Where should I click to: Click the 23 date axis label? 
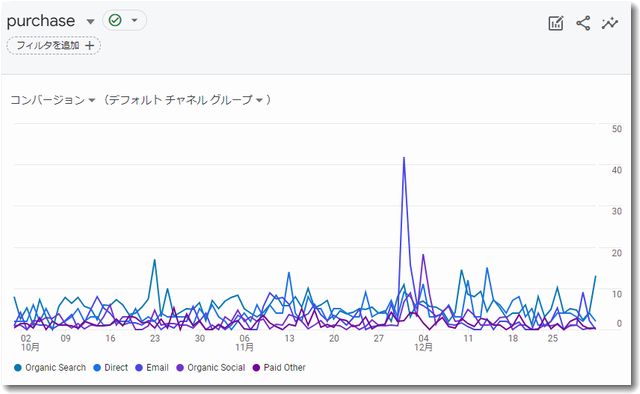[x=155, y=338]
